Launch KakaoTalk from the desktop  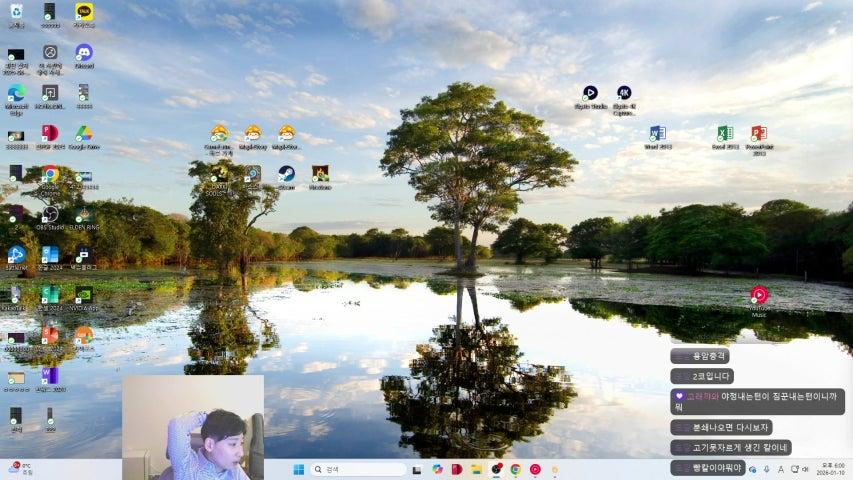tap(84, 15)
